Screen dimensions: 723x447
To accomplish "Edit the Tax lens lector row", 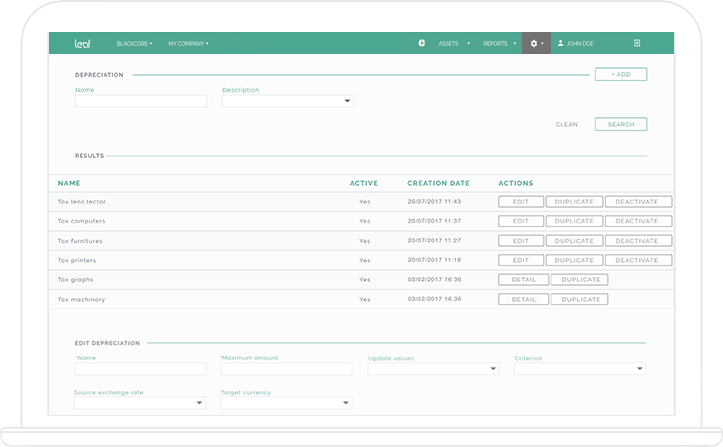I will point(521,202).
